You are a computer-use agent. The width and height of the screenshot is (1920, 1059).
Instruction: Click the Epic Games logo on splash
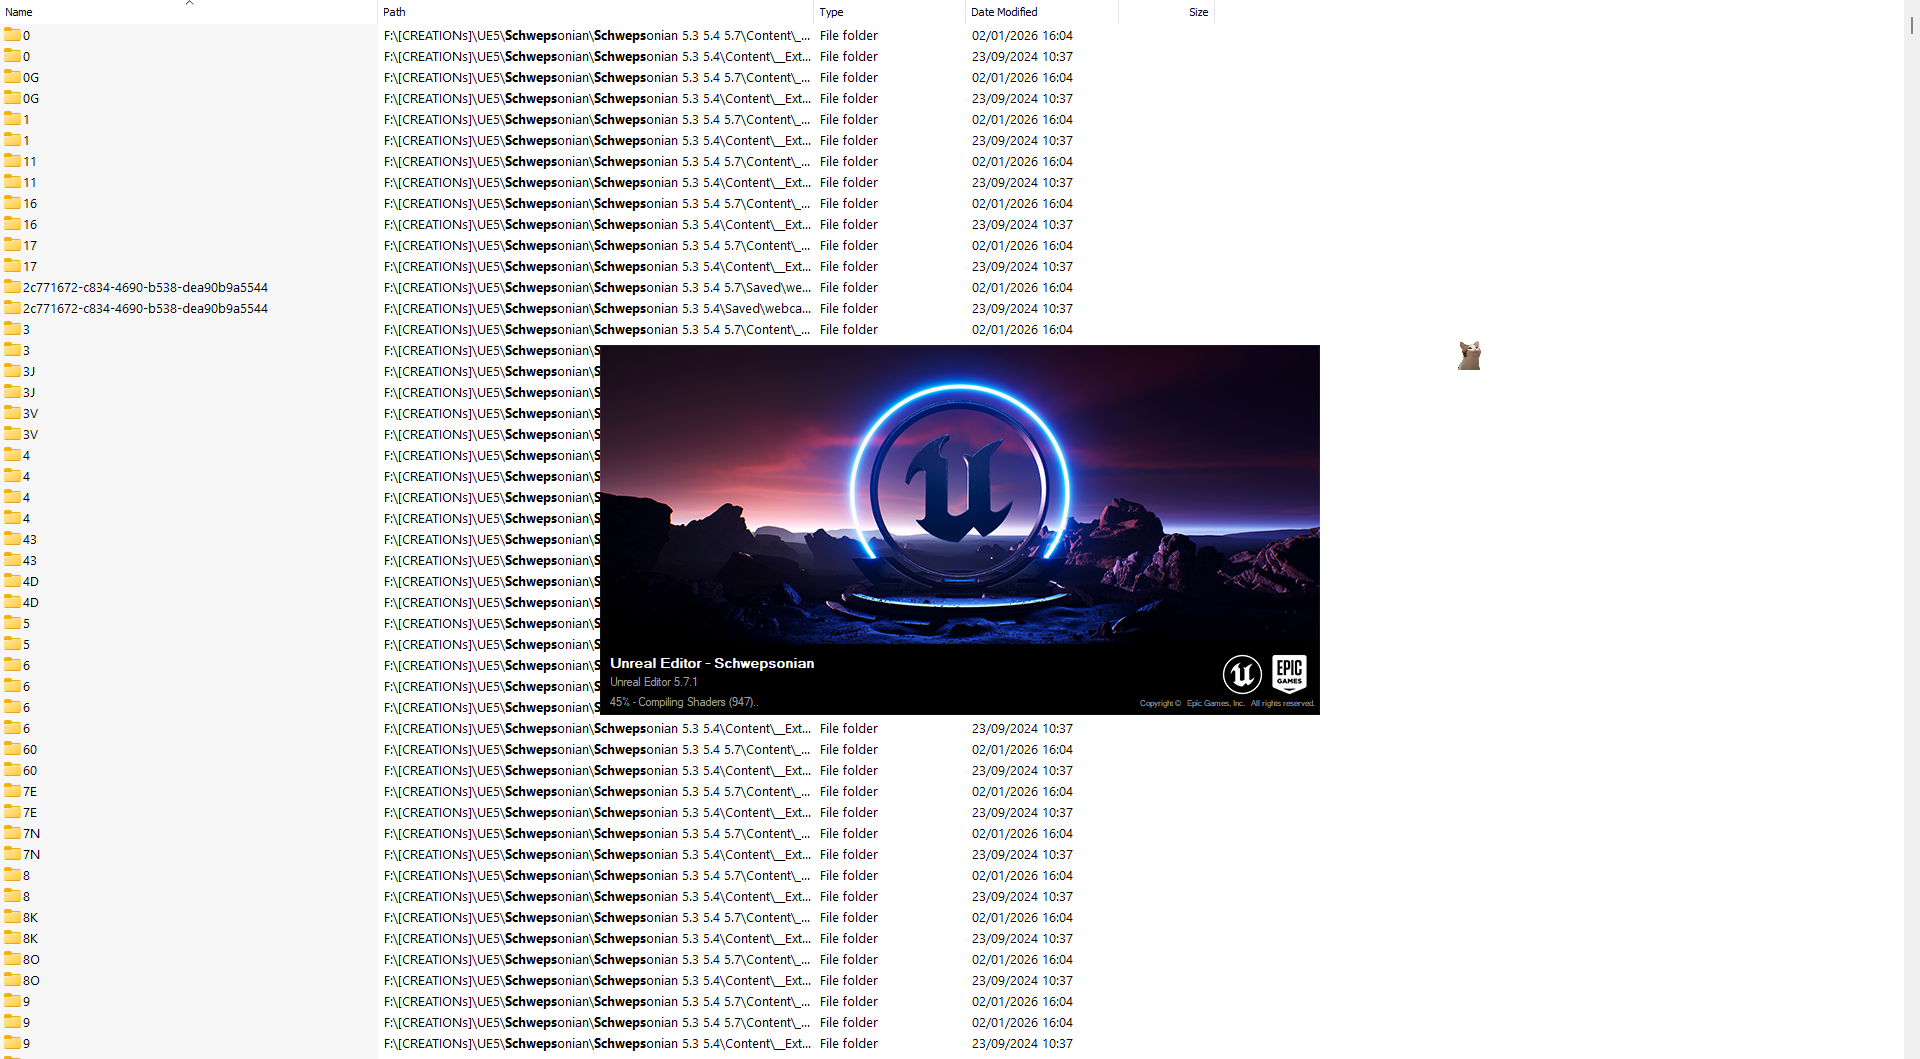(1289, 674)
